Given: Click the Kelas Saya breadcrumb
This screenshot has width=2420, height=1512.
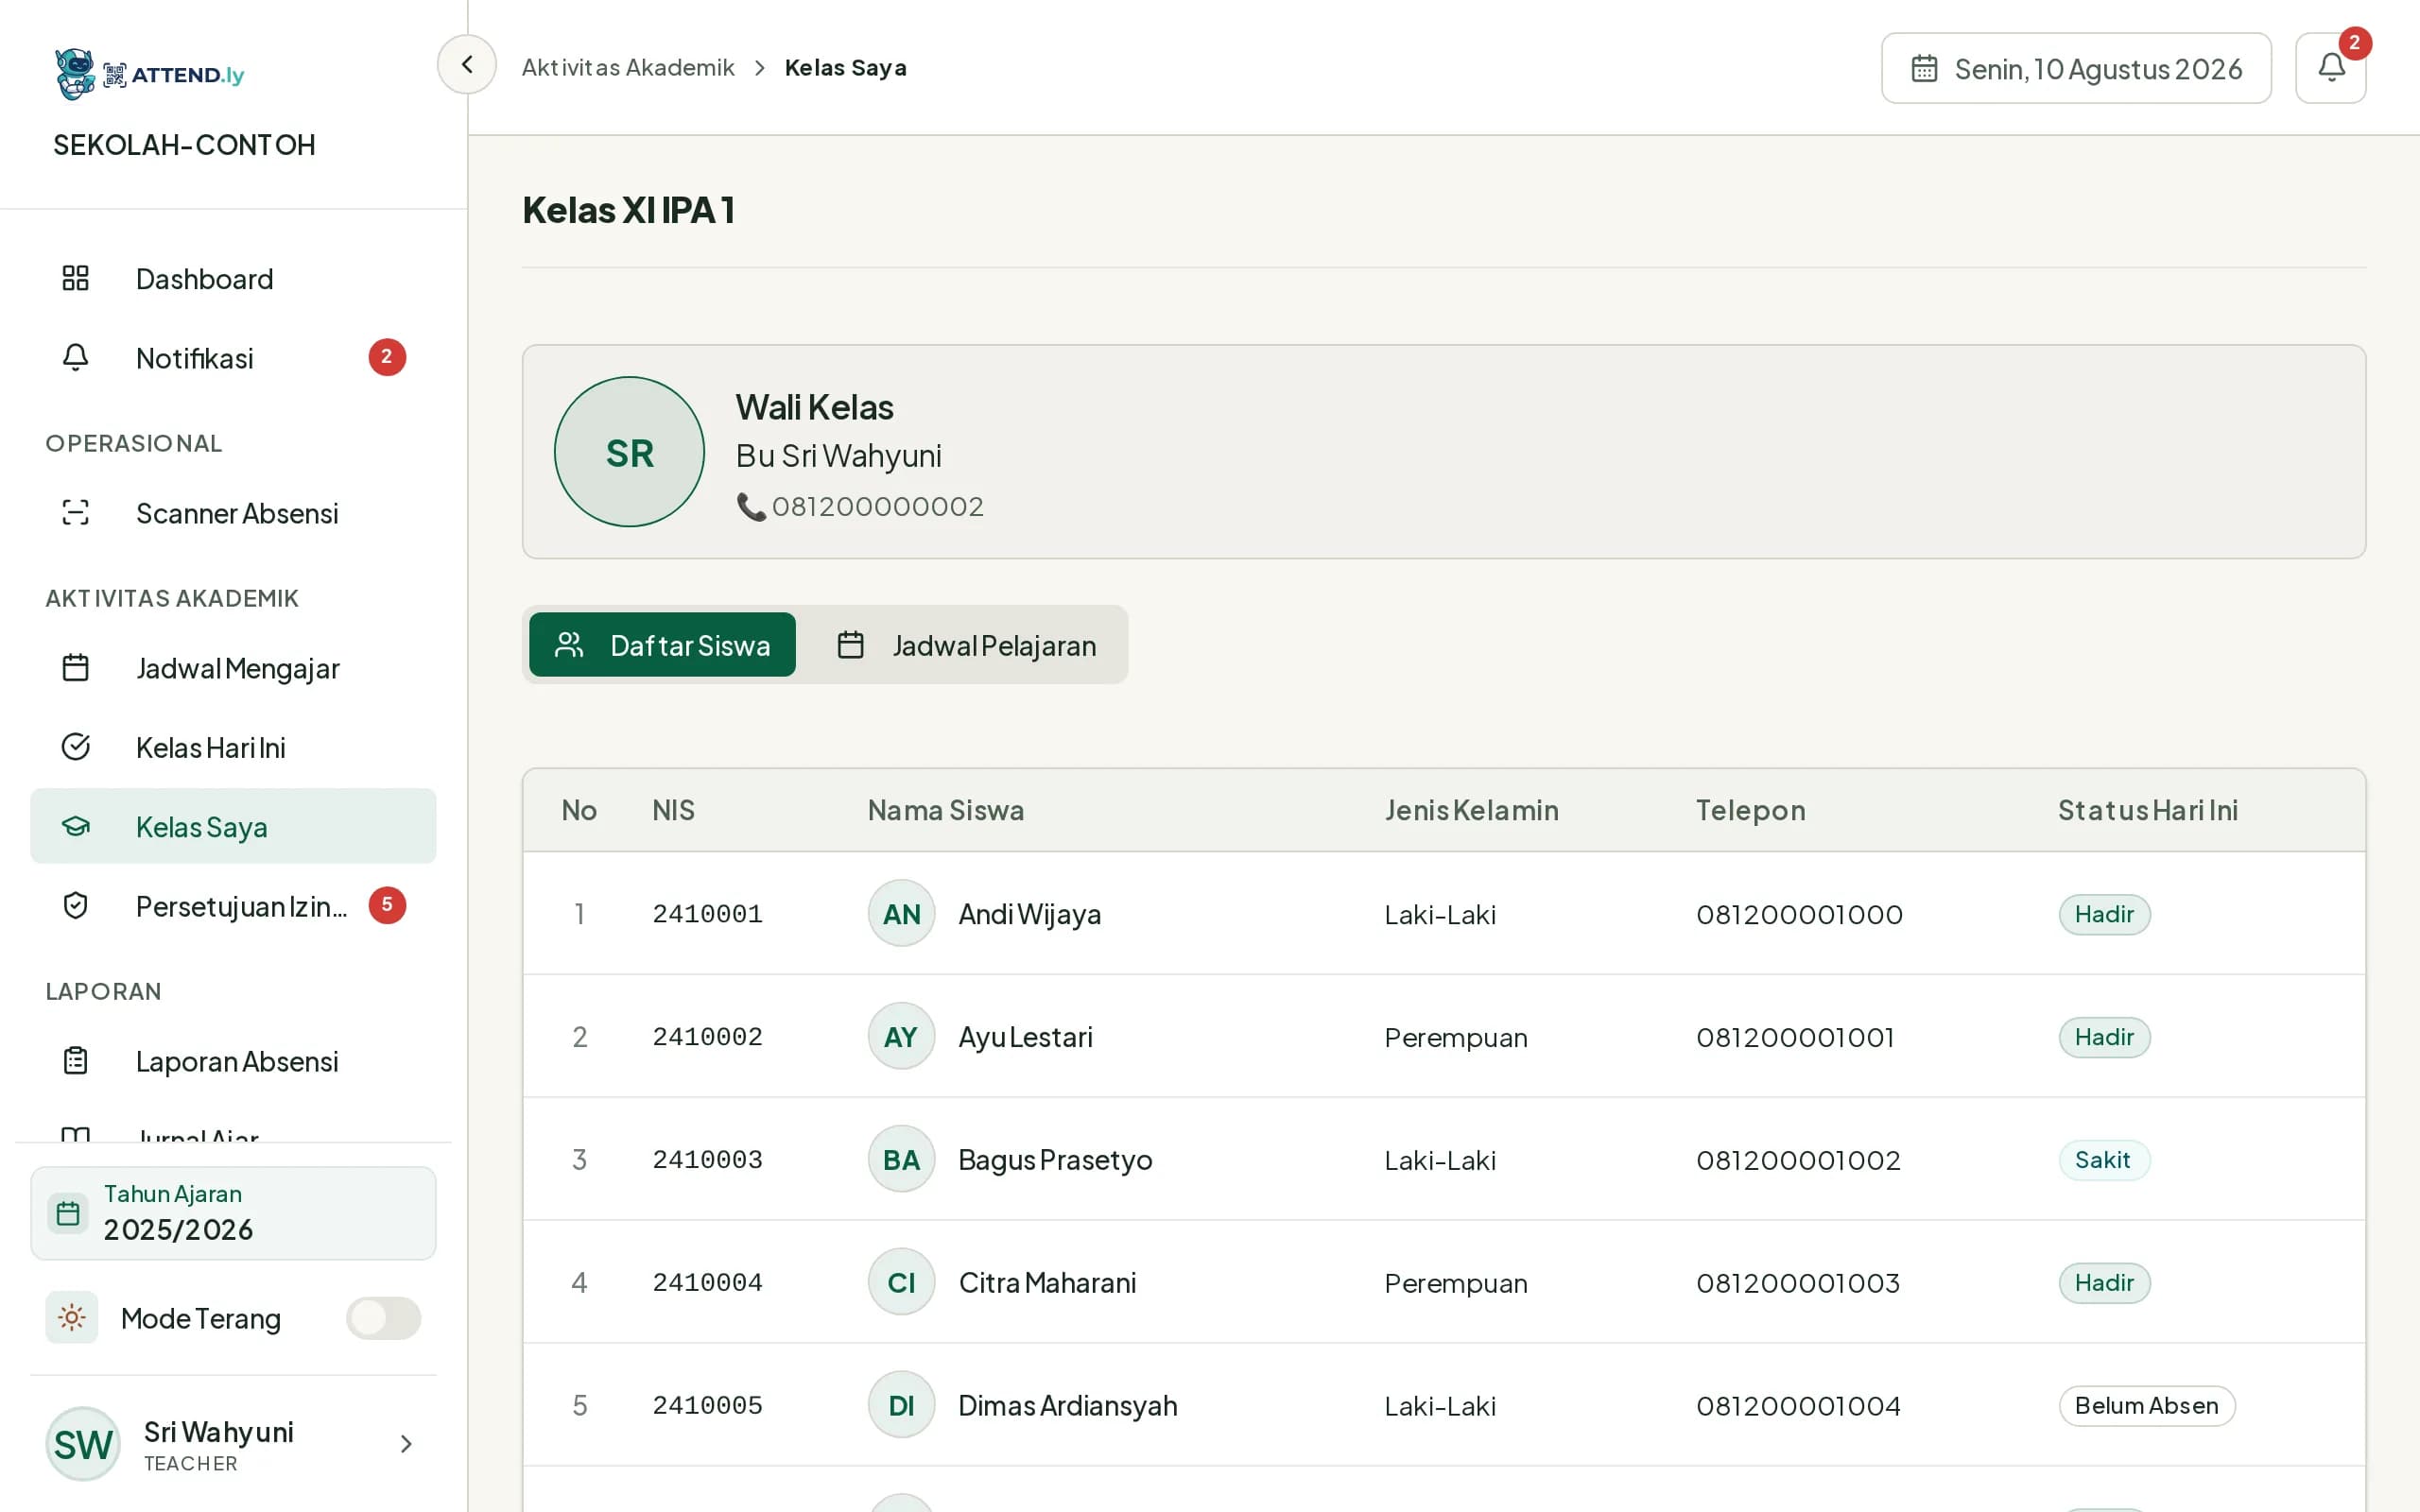Looking at the screenshot, I should tap(845, 67).
